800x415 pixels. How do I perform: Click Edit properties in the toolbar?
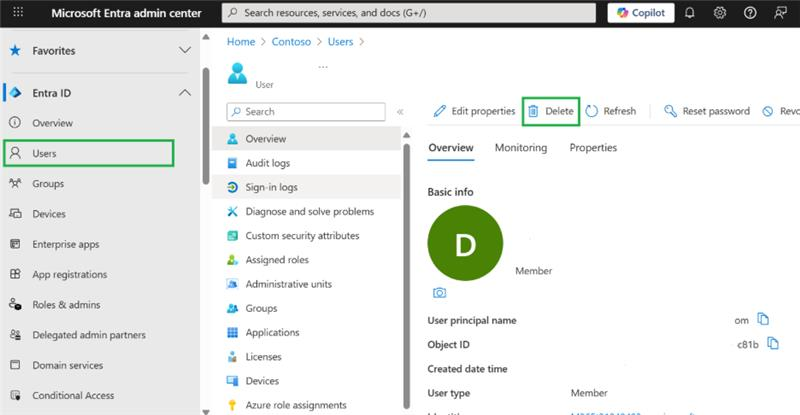[x=474, y=111]
